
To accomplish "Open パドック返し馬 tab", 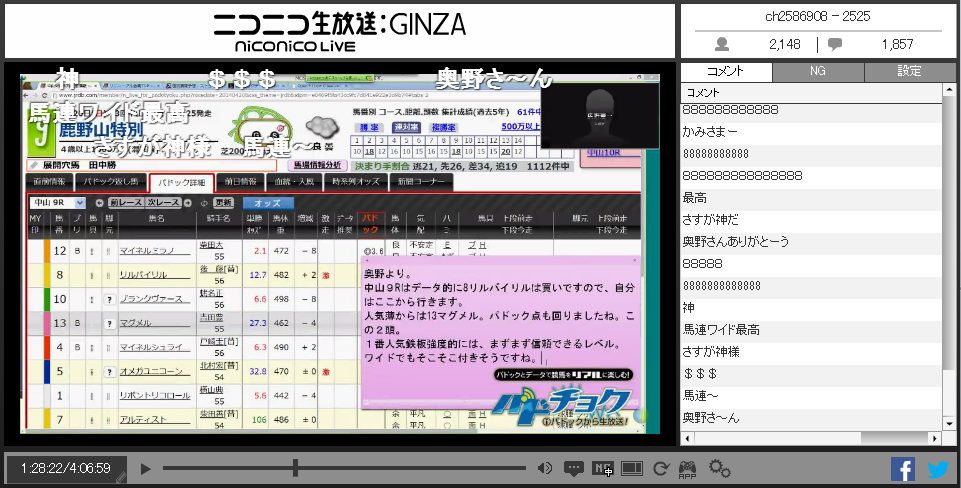I will (x=110, y=182).
